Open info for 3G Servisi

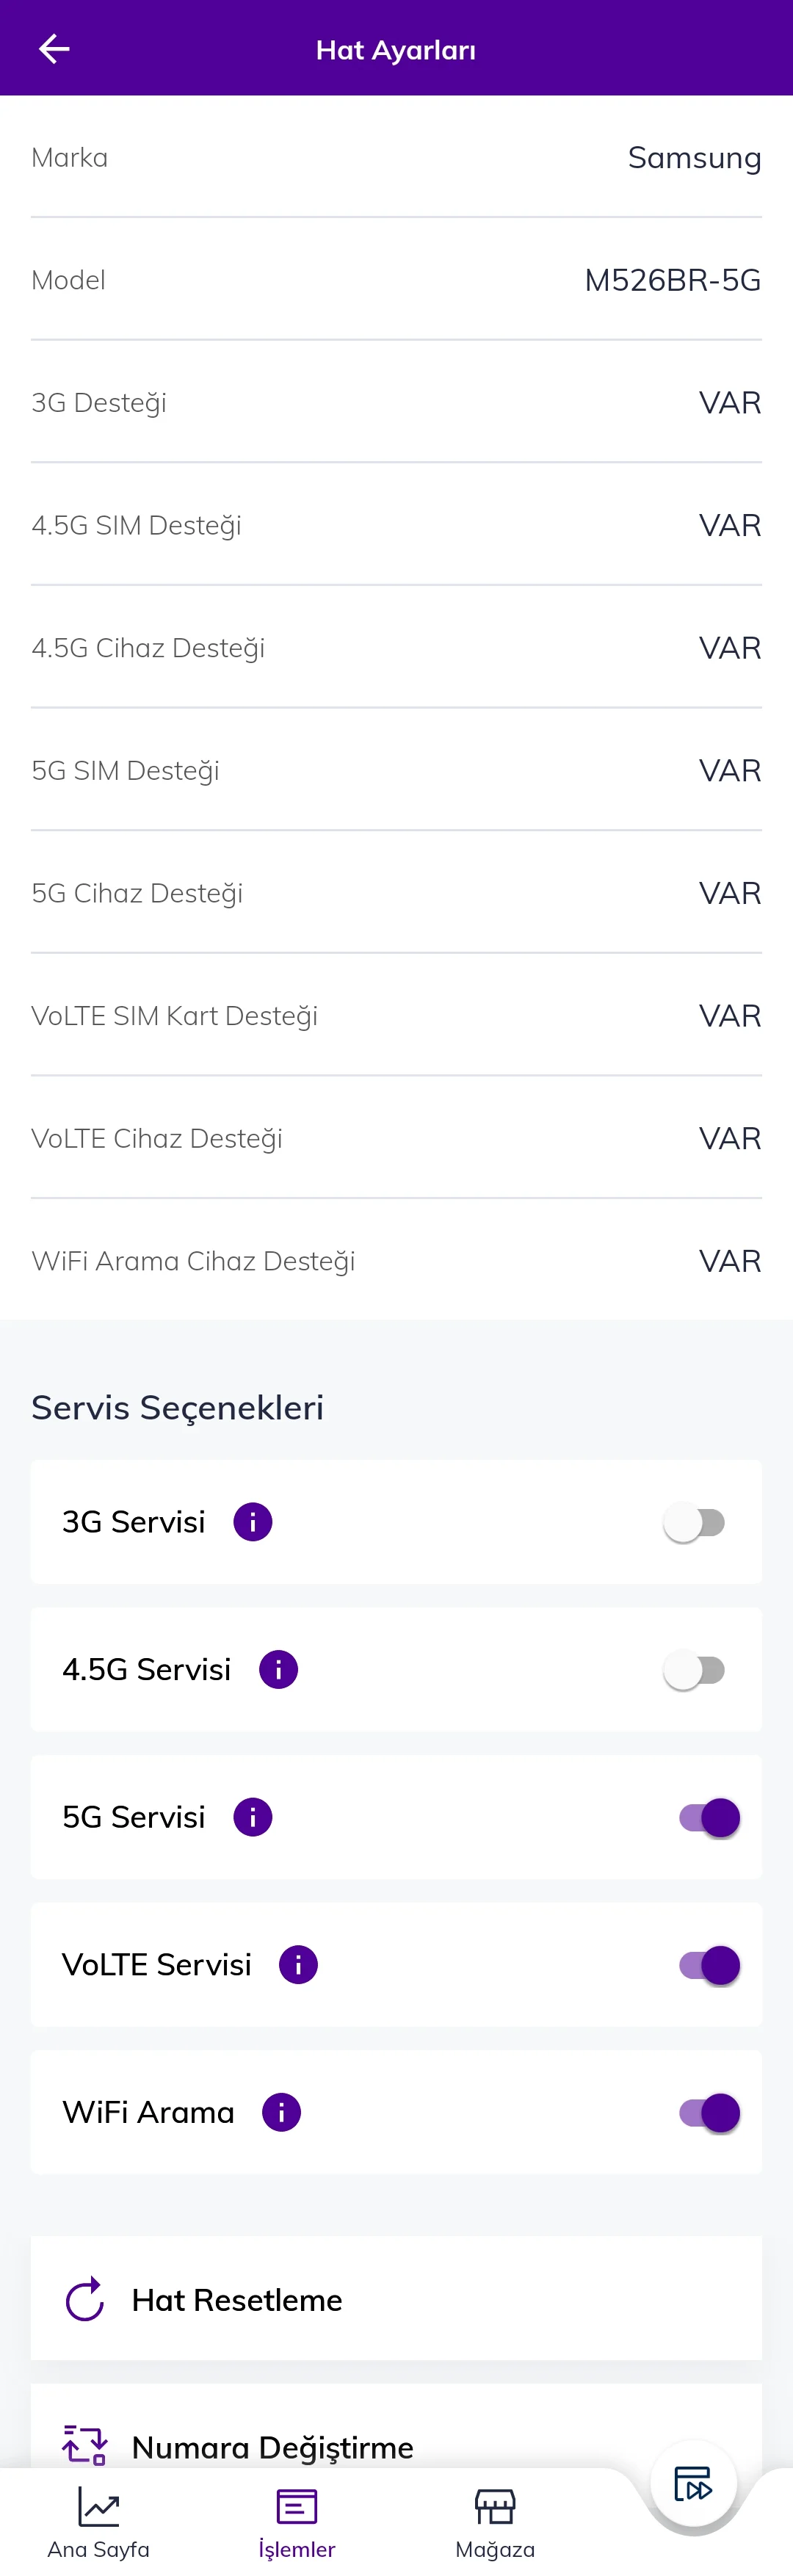253,1522
